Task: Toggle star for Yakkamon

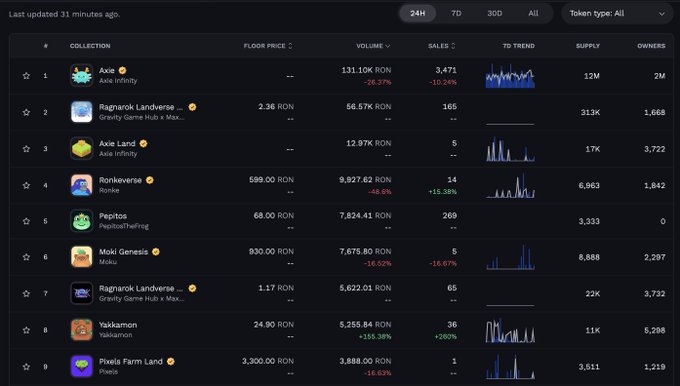Action: [x=26, y=330]
